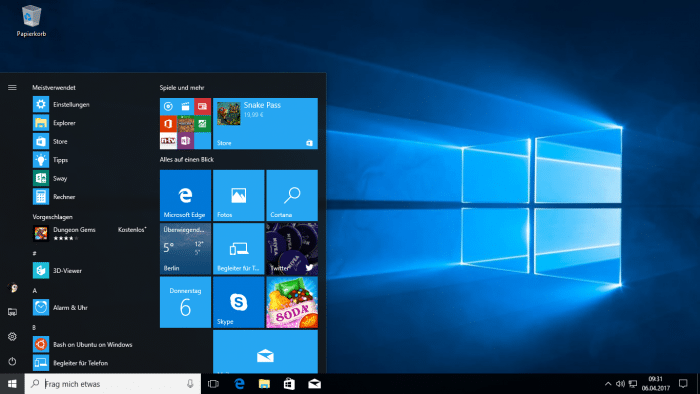The width and height of the screenshot is (700, 394).
Task: Open taskbar clock showing 09:31
Action: 656,384
